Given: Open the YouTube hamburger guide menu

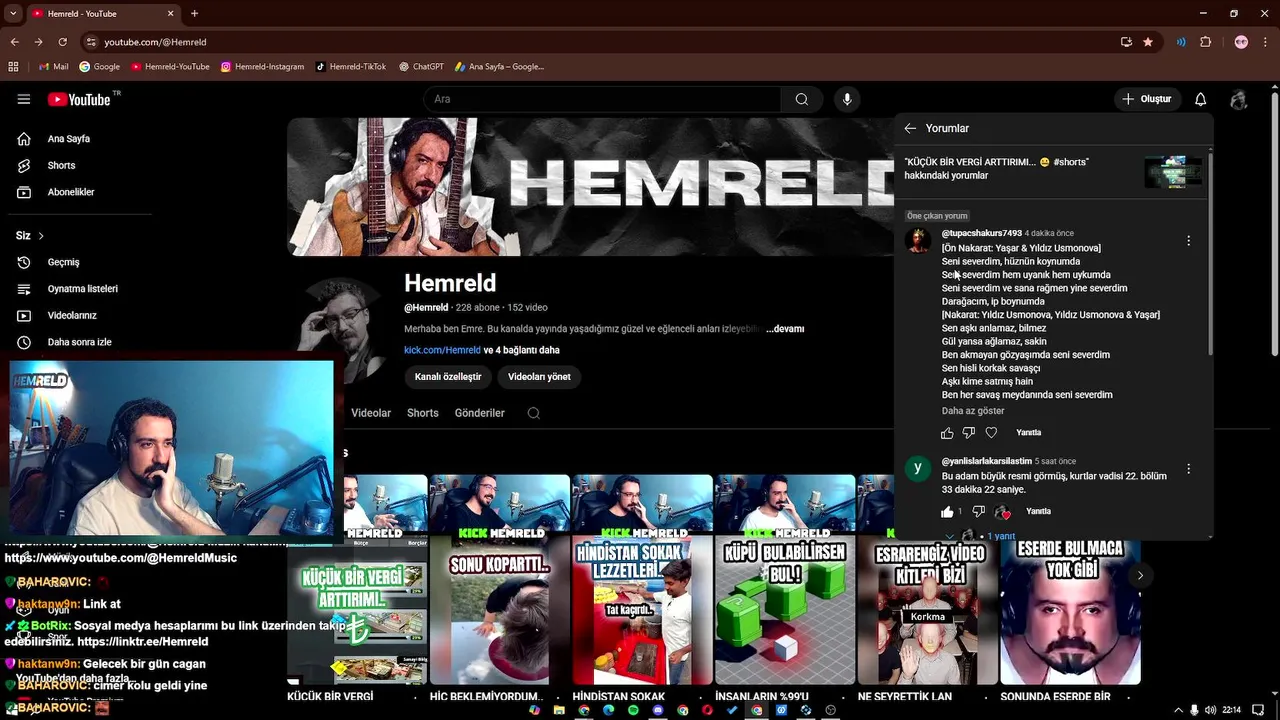Looking at the screenshot, I should [24, 99].
